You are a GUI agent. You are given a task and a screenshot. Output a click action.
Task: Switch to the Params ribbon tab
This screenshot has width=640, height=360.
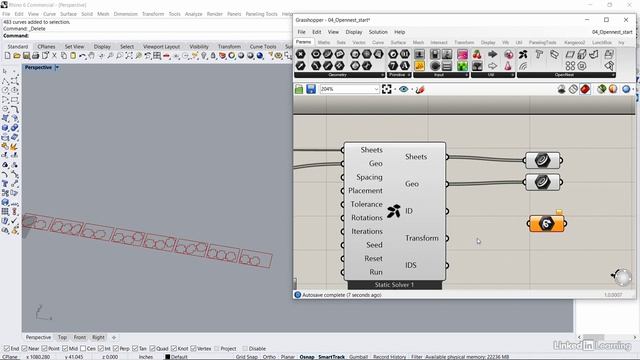pyautogui.click(x=303, y=42)
